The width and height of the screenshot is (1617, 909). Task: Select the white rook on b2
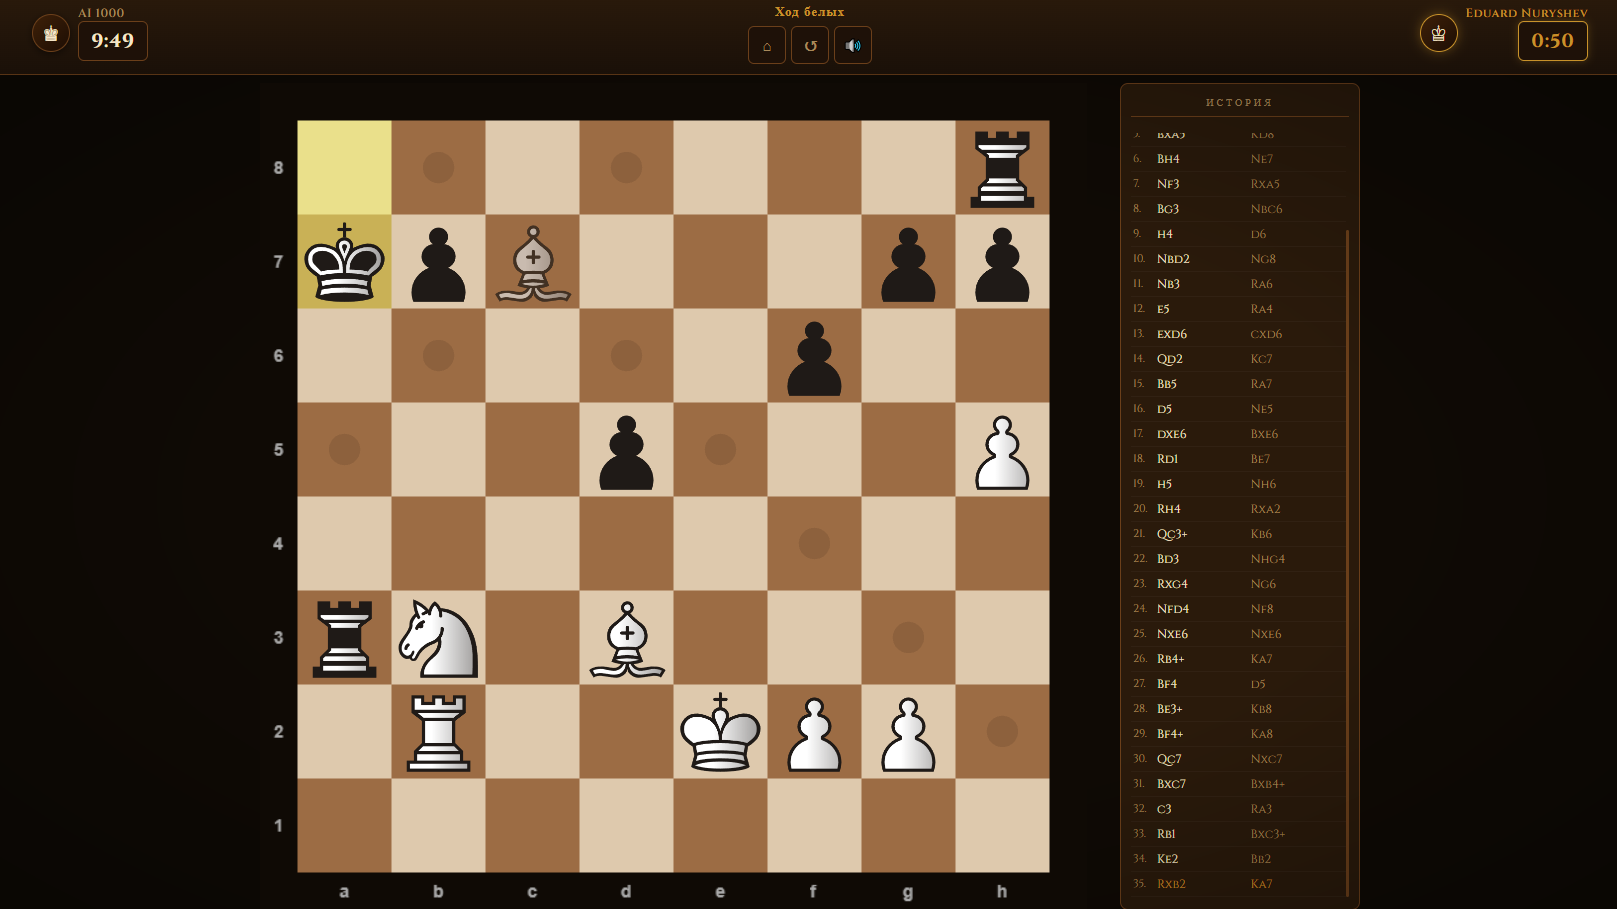[x=439, y=732]
